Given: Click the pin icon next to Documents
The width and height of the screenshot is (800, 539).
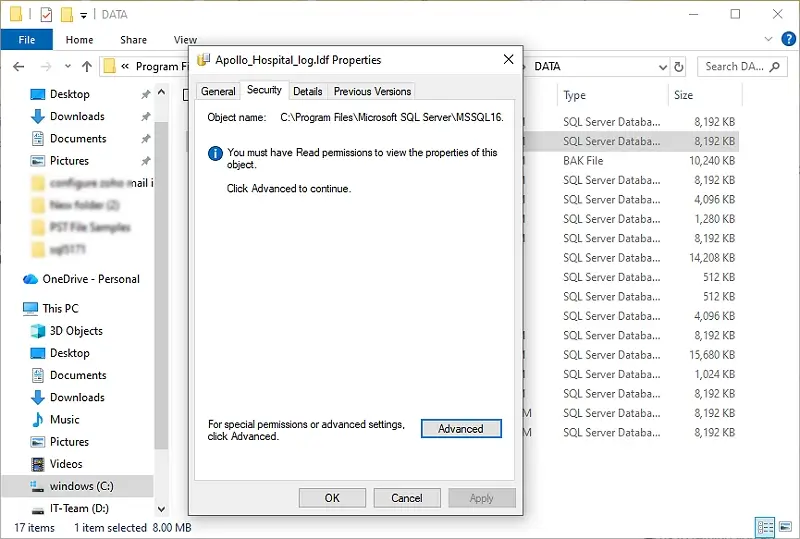Looking at the screenshot, I should pyautogui.click(x=146, y=139).
